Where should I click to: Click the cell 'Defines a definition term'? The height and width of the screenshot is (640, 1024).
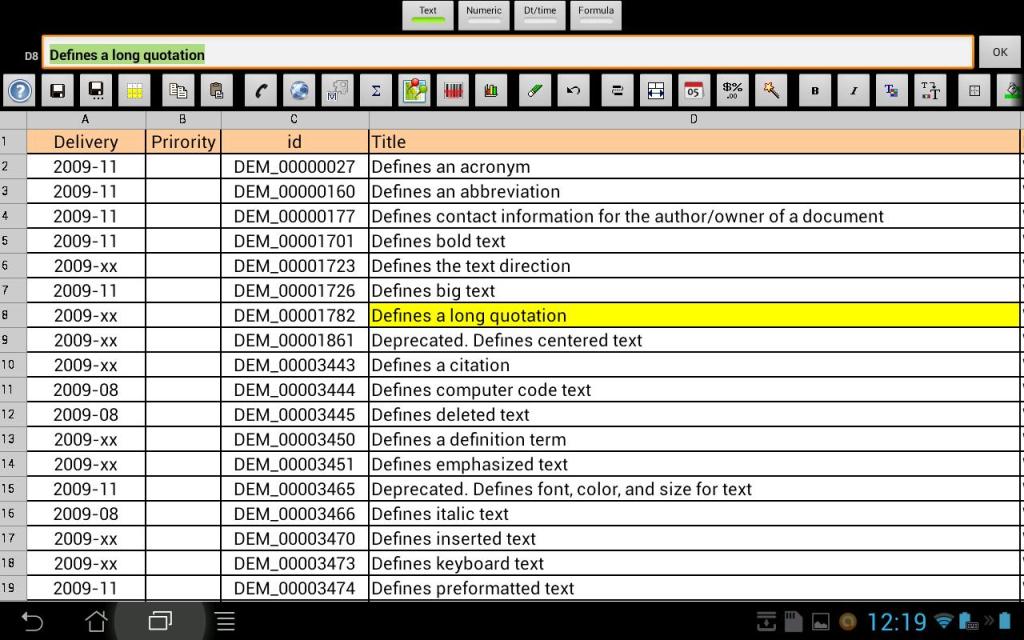point(694,440)
